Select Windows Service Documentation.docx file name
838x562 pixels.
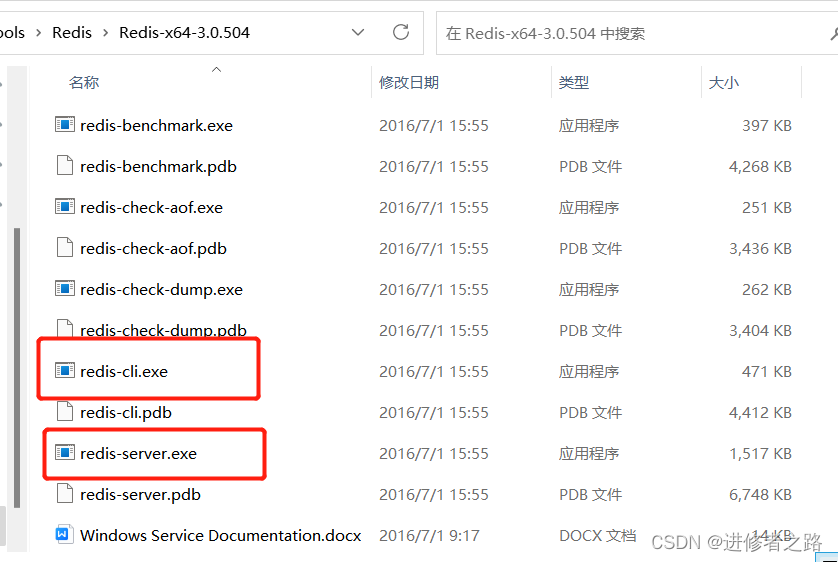coord(221,535)
